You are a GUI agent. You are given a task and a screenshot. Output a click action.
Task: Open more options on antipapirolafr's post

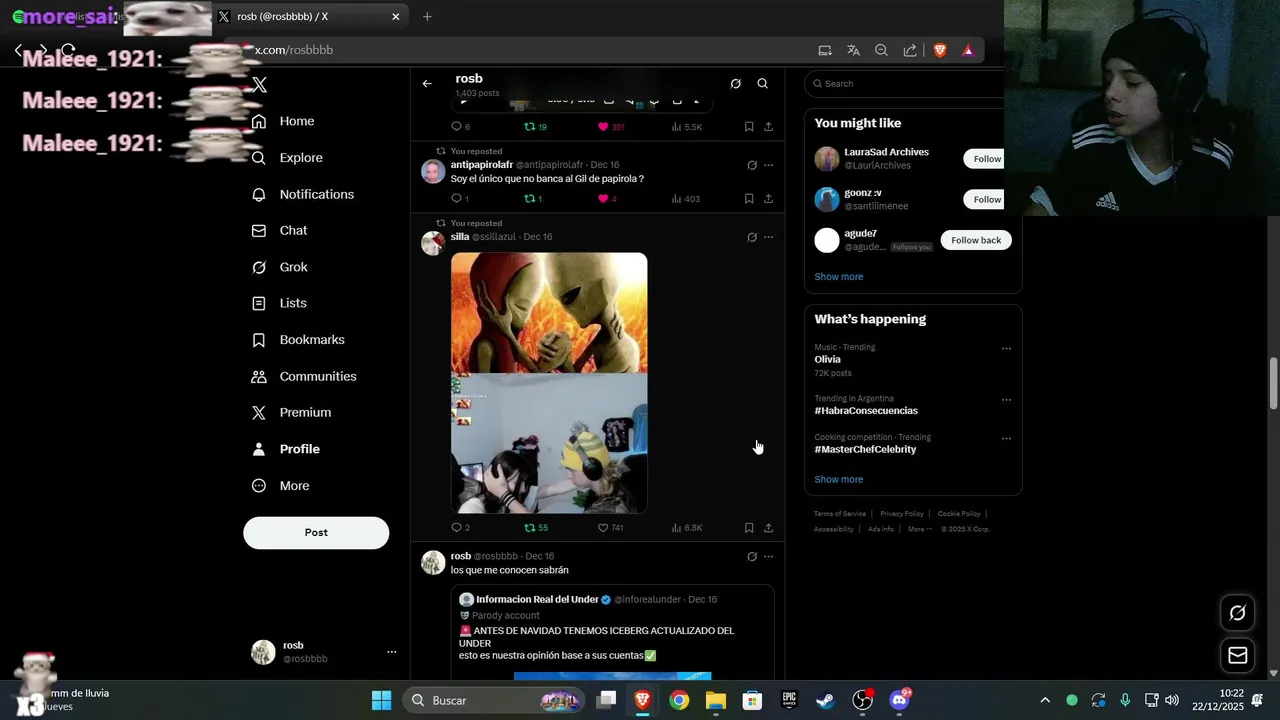point(768,165)
